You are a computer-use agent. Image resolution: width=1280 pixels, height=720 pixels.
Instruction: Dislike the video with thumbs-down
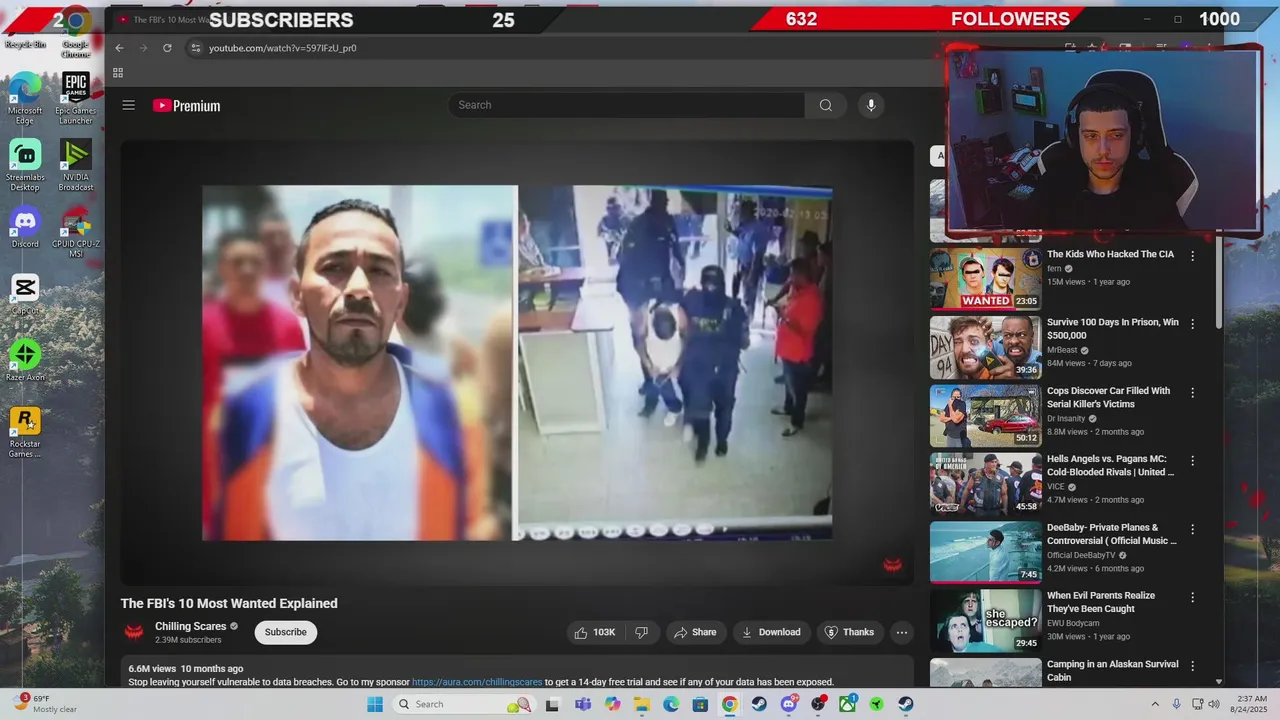(x=642, y=632)
